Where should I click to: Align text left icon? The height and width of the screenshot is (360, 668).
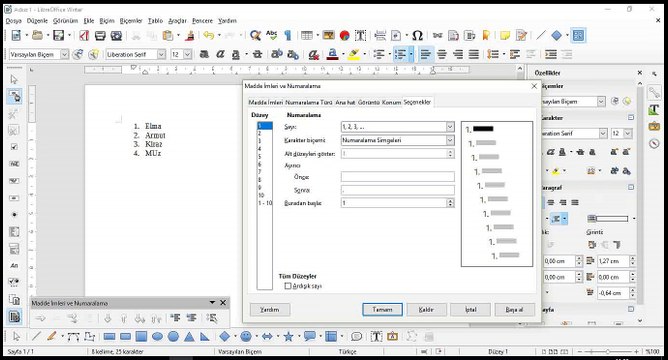point(425,55)
